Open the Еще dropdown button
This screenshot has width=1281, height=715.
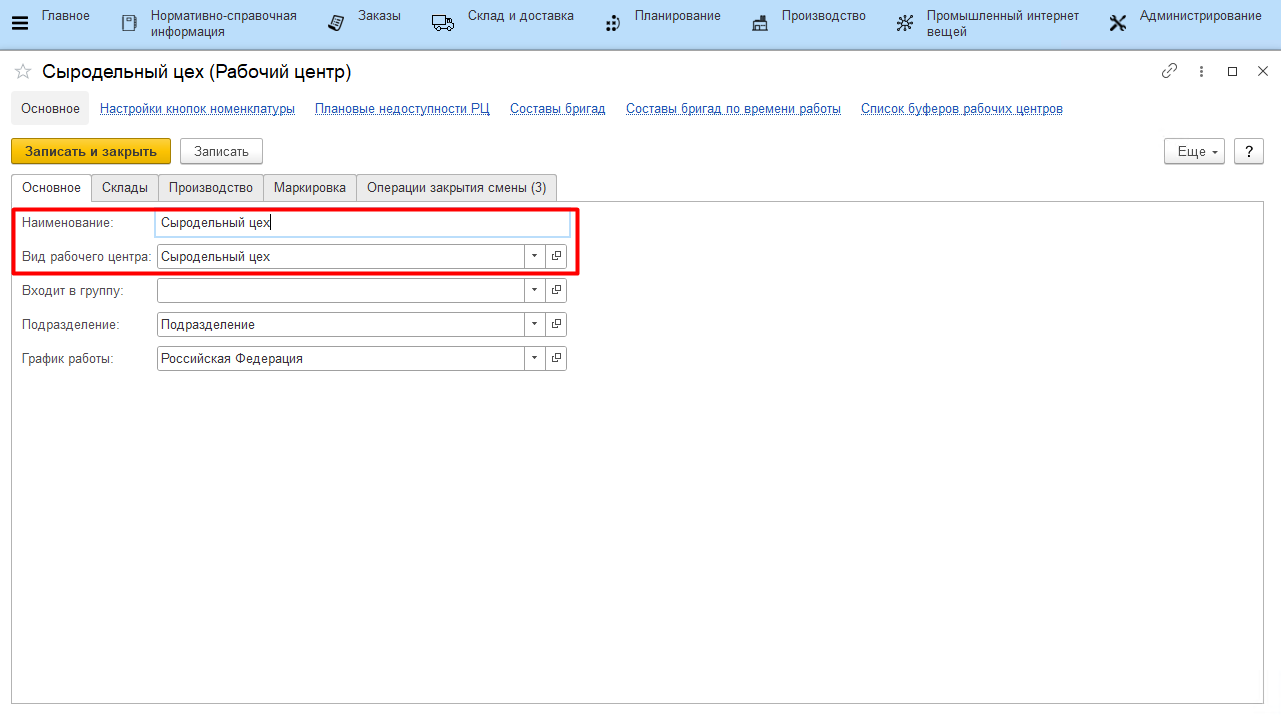tap(1194, 151)
